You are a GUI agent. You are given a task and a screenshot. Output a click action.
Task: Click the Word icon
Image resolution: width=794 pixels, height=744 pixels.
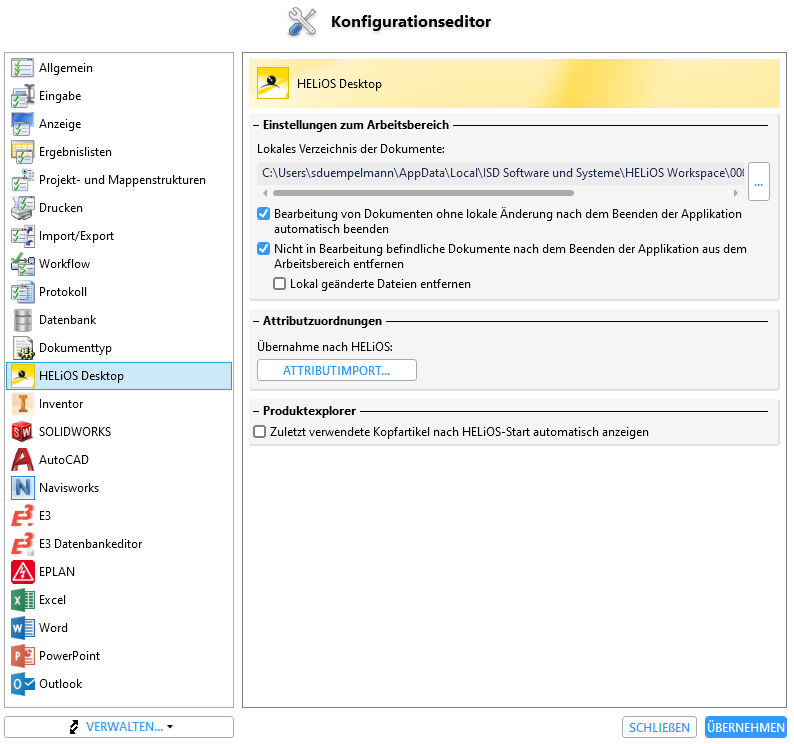[x=22, y=628]
